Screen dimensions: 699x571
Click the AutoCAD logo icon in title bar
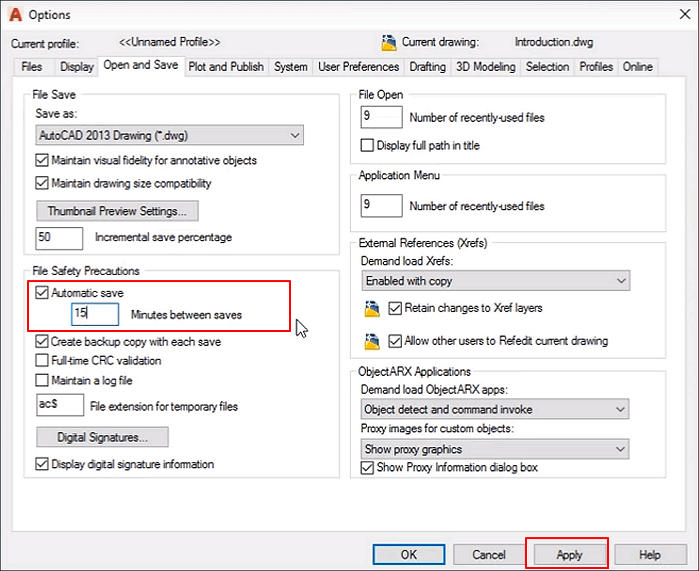pos(14,14)
